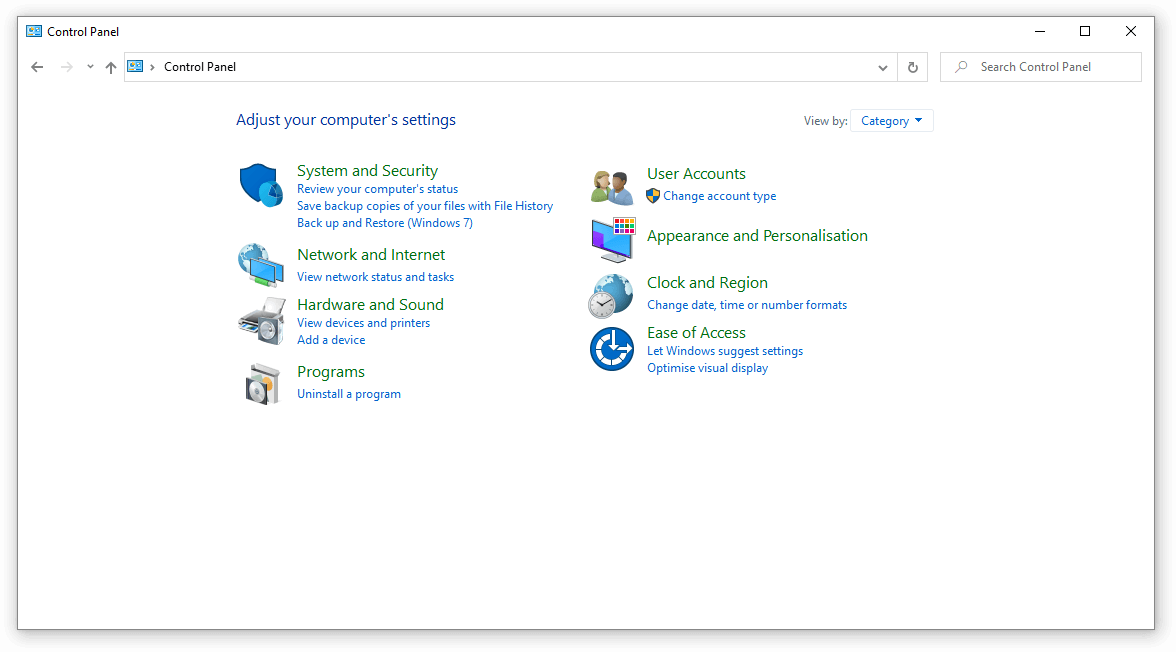
Task: Open recent locations dropdown beside Forward
Action: click(90, 67)
